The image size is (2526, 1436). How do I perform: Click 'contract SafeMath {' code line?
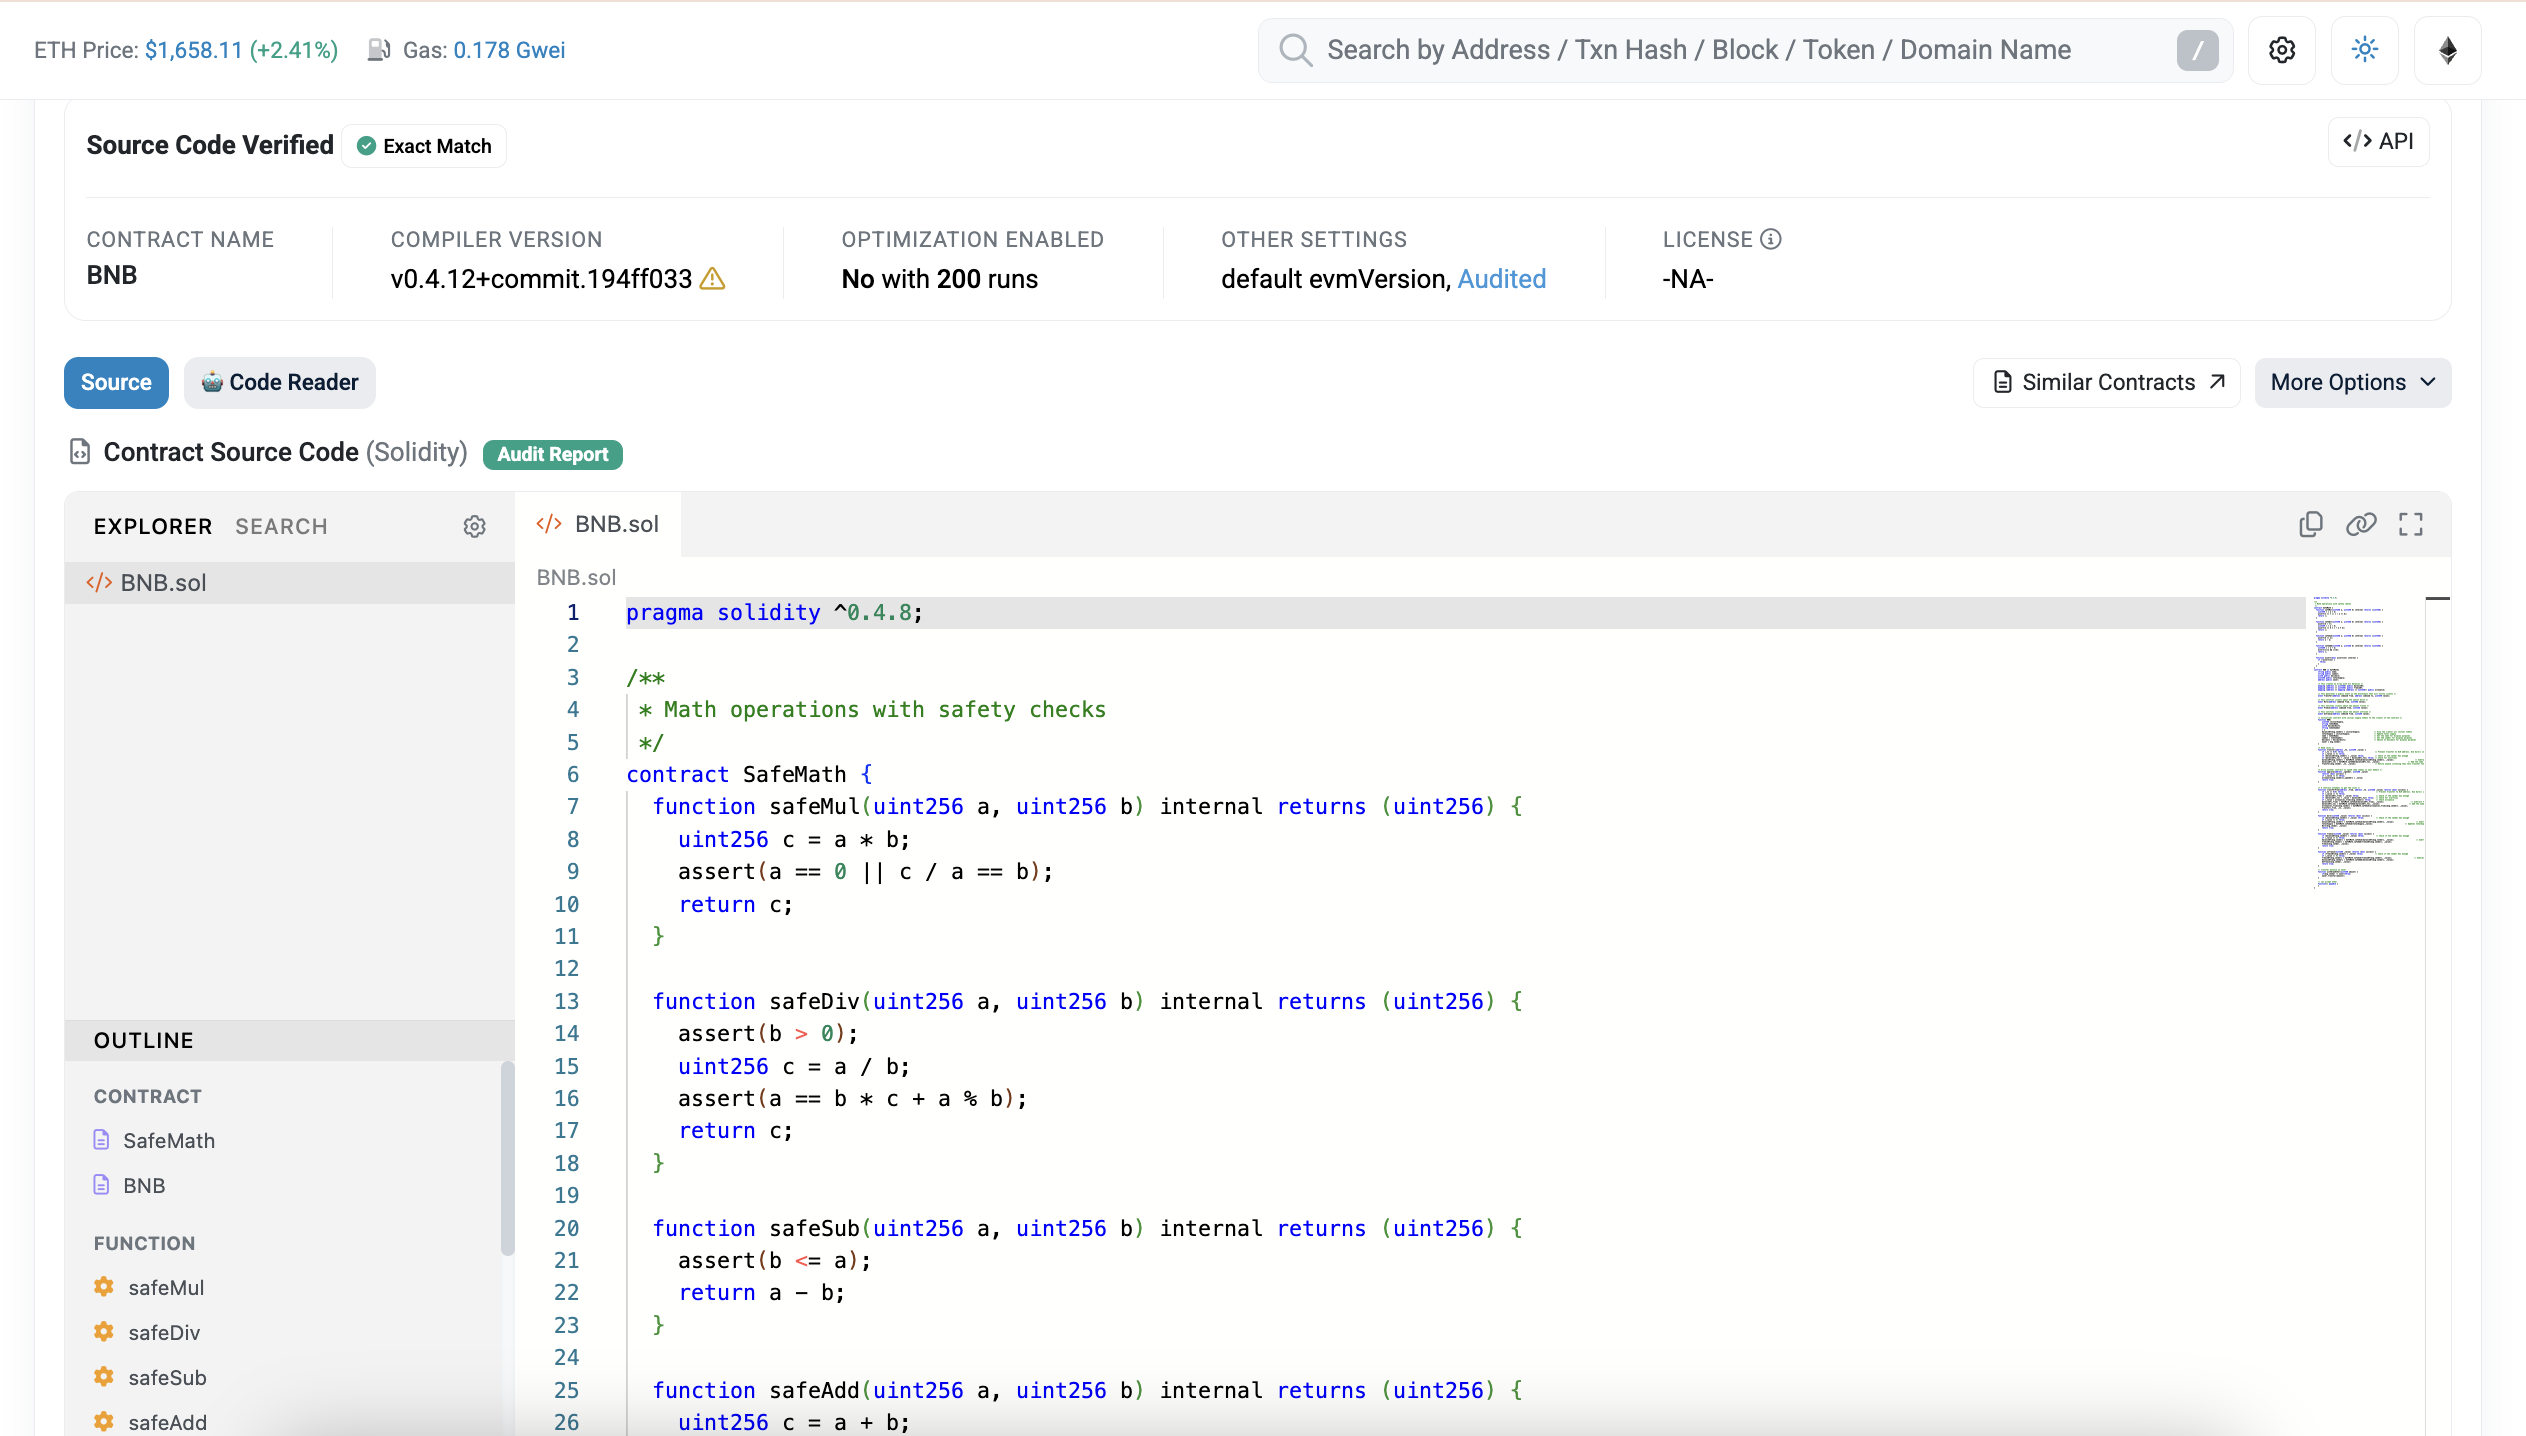click(749, 774)
